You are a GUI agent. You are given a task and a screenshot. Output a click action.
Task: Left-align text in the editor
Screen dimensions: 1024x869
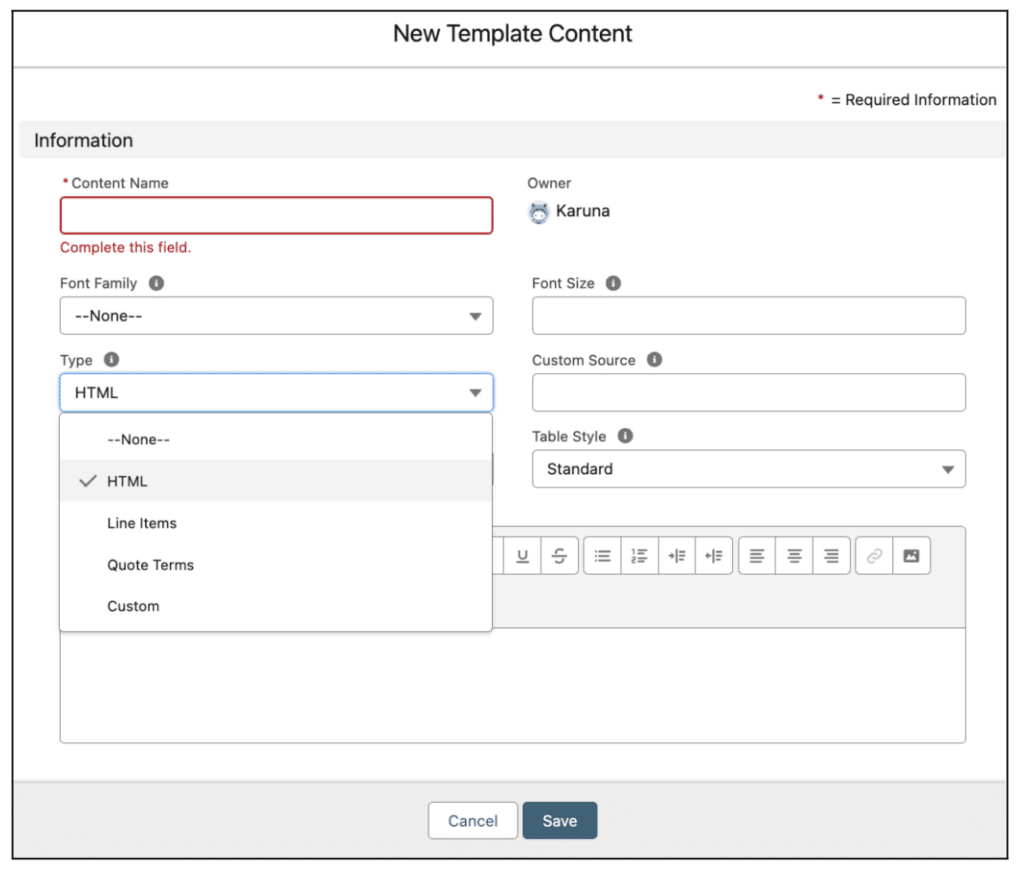(757, 556)
